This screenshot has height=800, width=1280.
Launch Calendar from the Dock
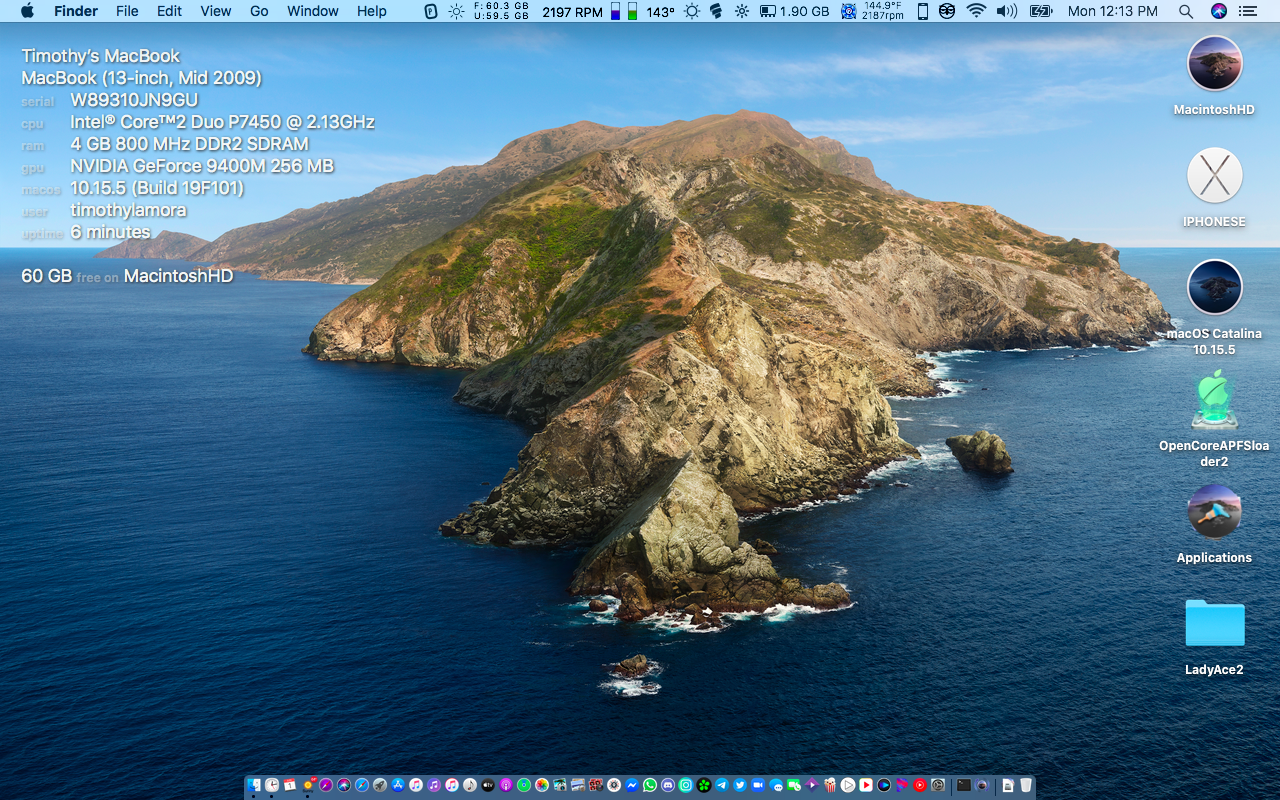(290, 785)
